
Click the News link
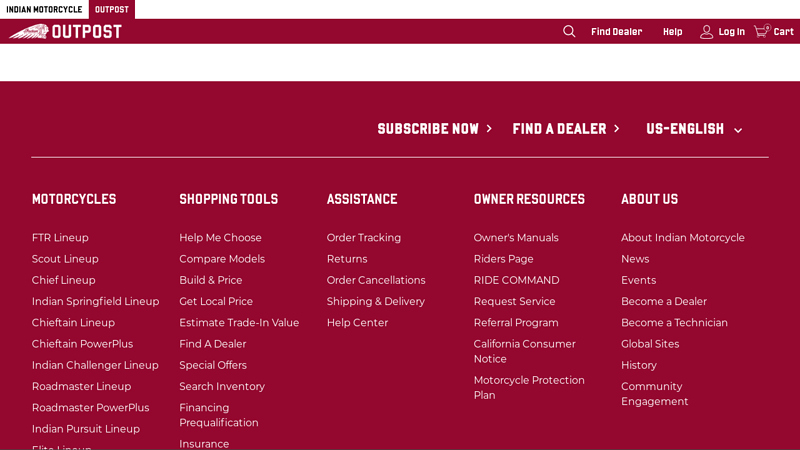pyautogui.click(x=635, y=259)
